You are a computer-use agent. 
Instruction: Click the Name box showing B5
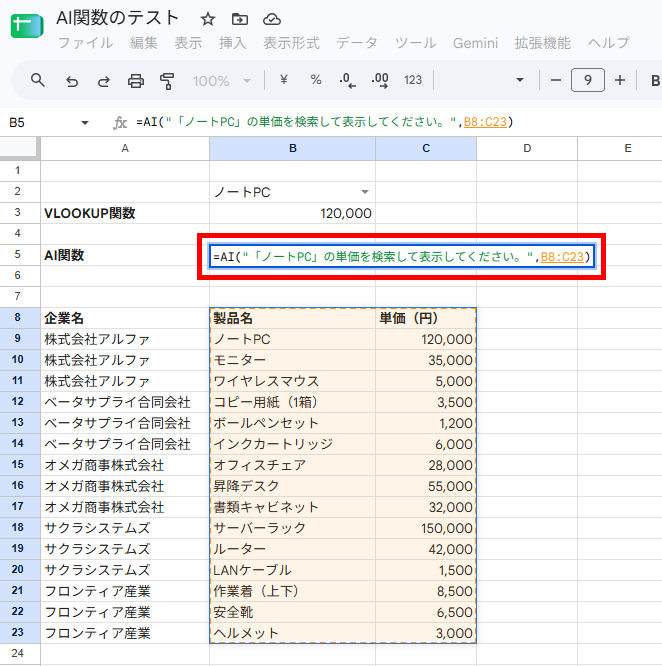(17, 123)
